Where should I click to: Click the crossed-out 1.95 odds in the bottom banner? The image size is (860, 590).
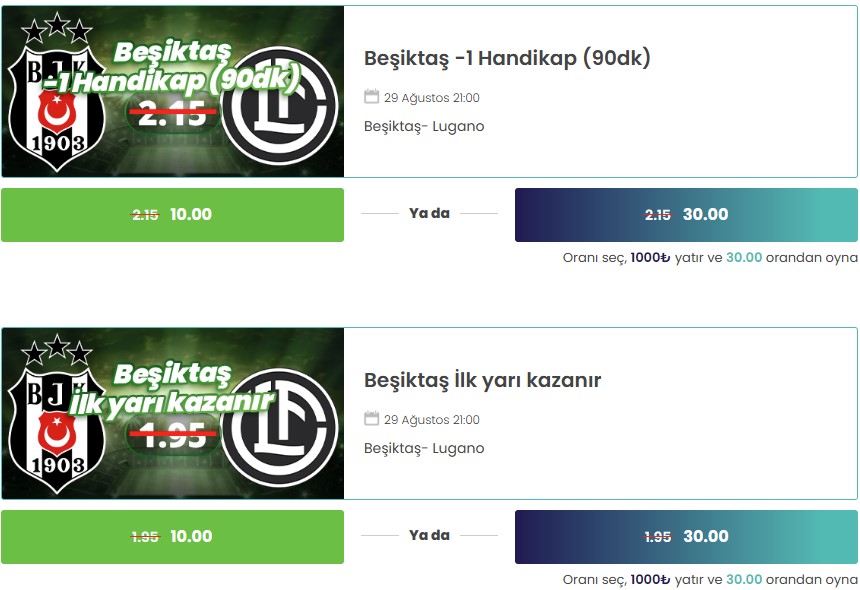pyautogui.click(x=172, y=435)
